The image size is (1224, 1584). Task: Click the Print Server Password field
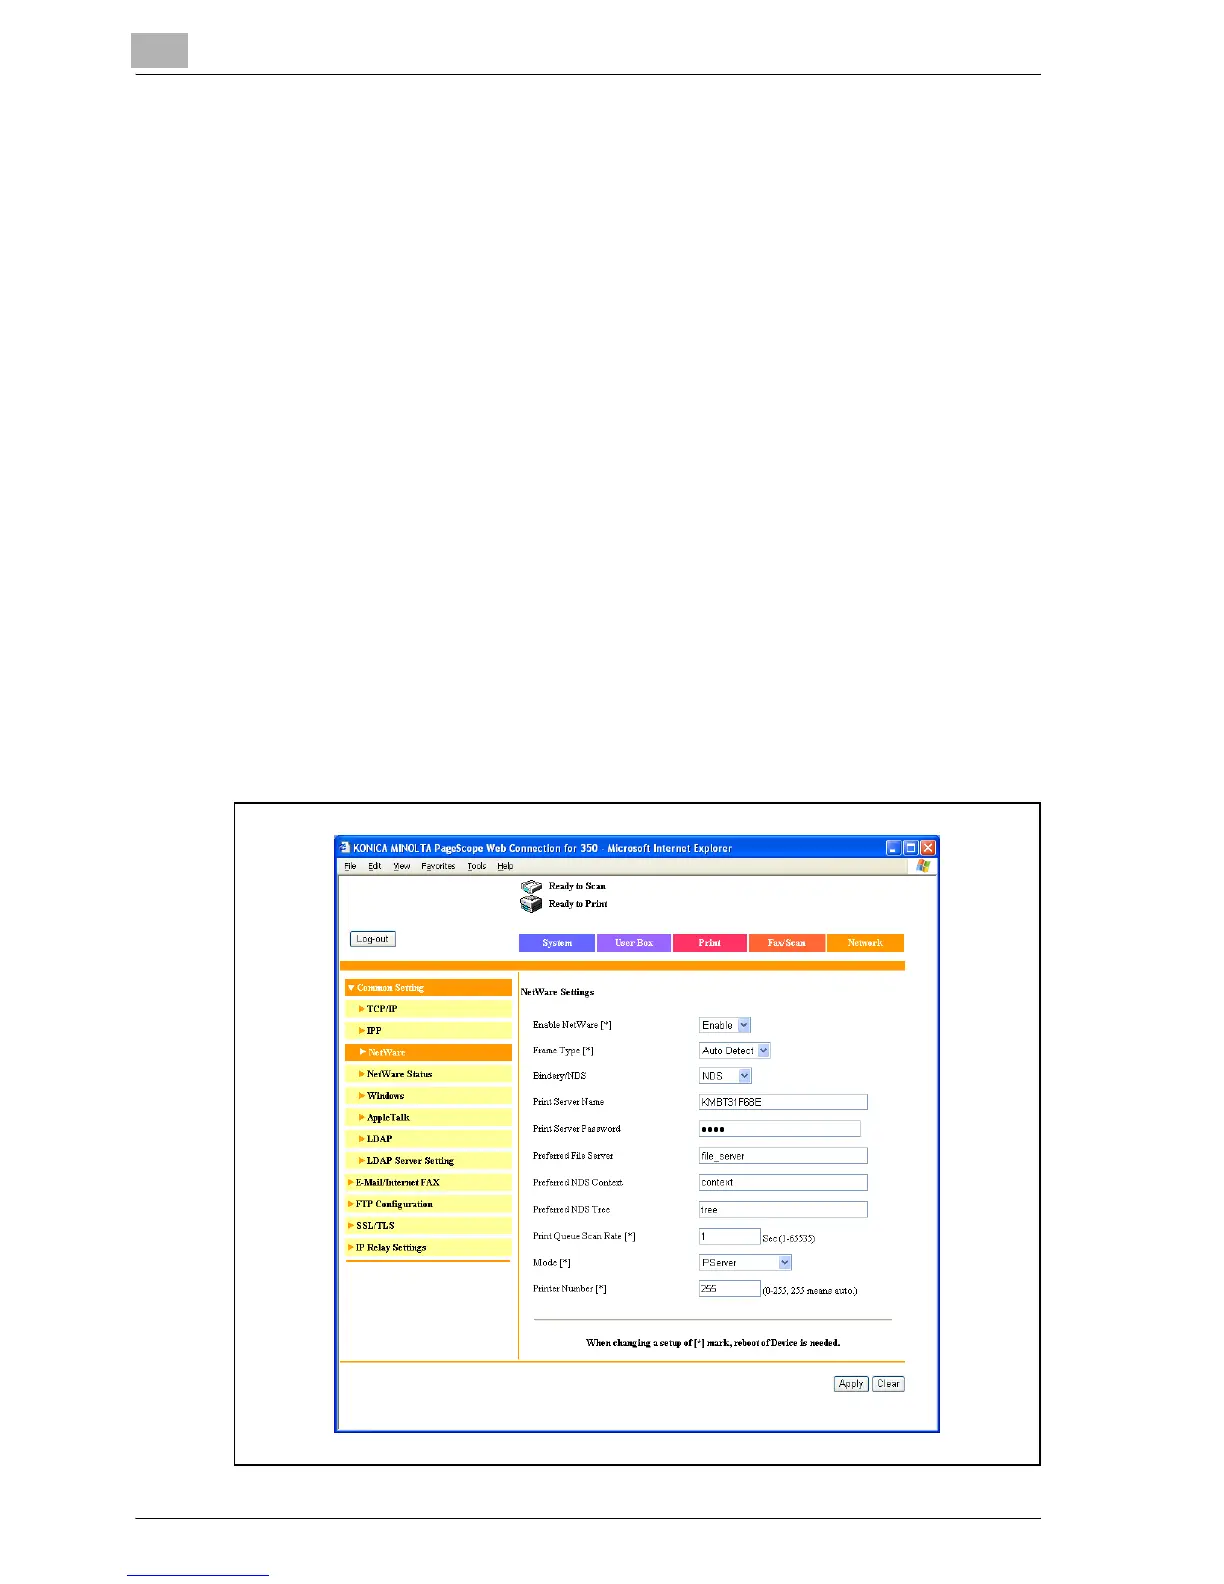point(779,1129)
